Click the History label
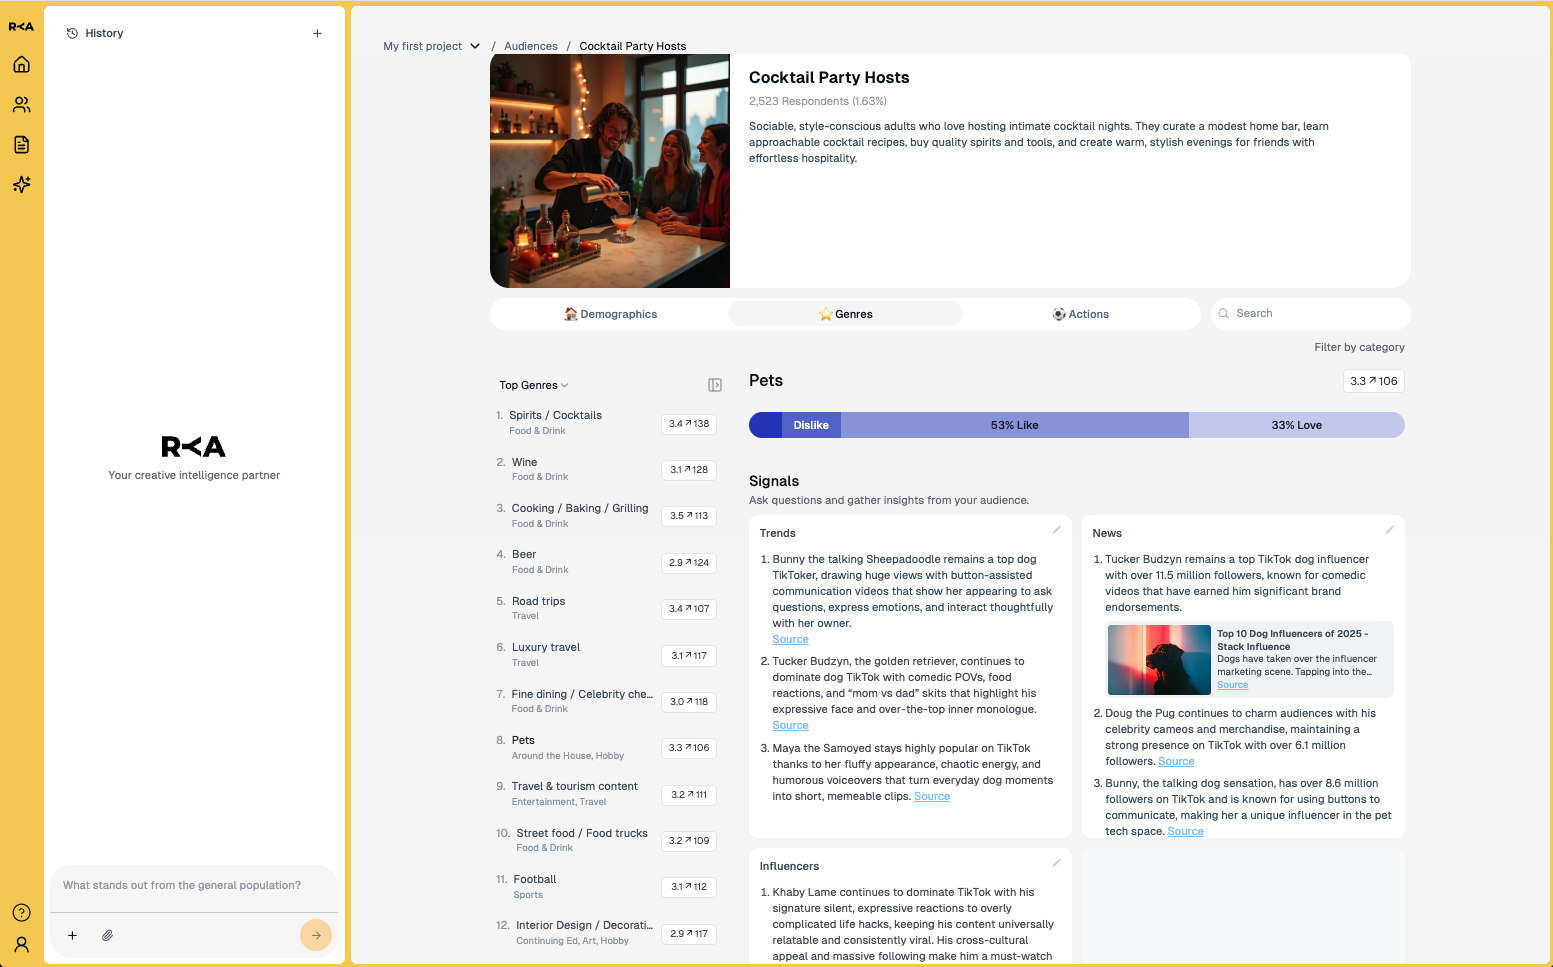This screenshot has height=967, width=1553. coord(104,33)
